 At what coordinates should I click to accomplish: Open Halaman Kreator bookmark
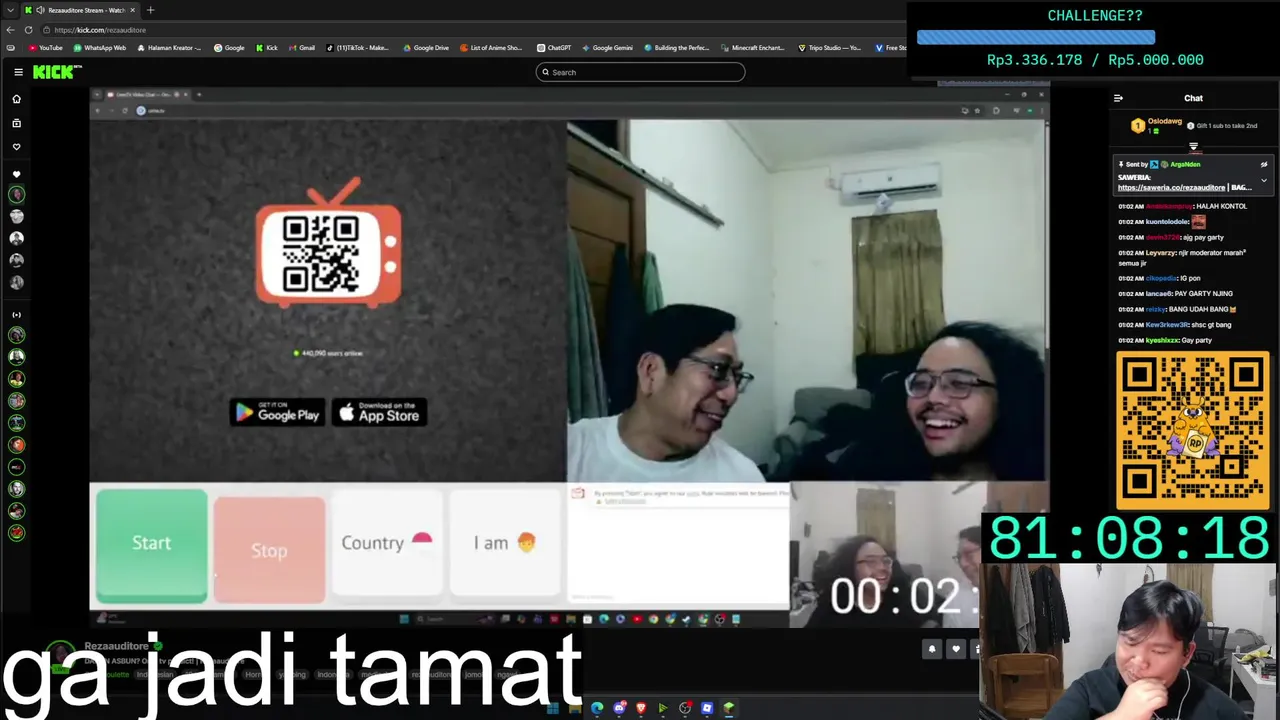coord(168,48)
